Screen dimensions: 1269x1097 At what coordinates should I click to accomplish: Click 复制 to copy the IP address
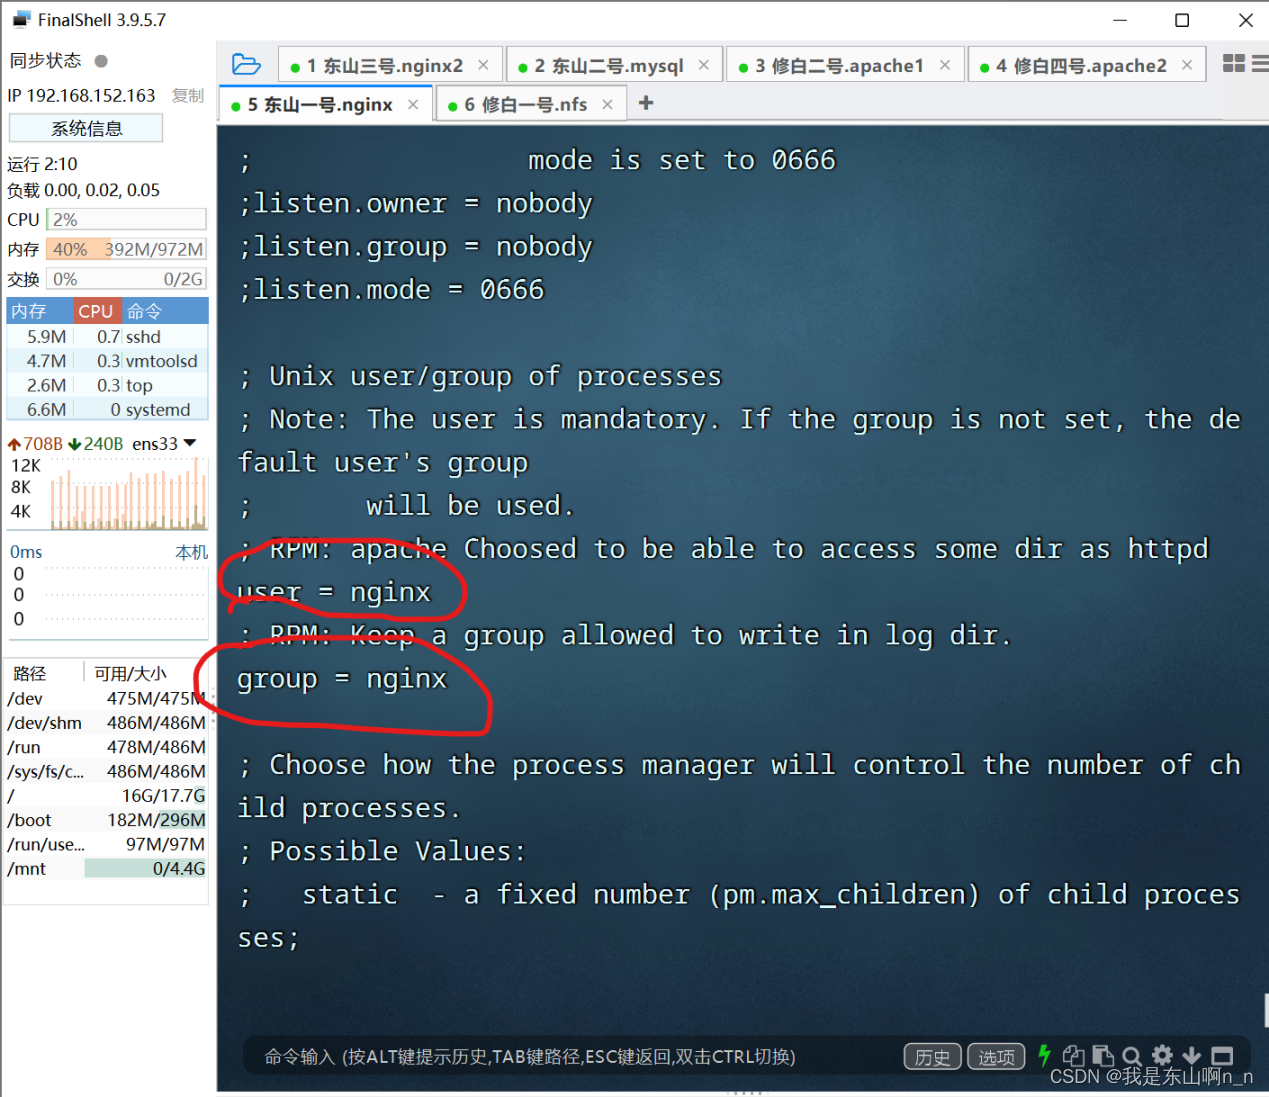[188, 95]
